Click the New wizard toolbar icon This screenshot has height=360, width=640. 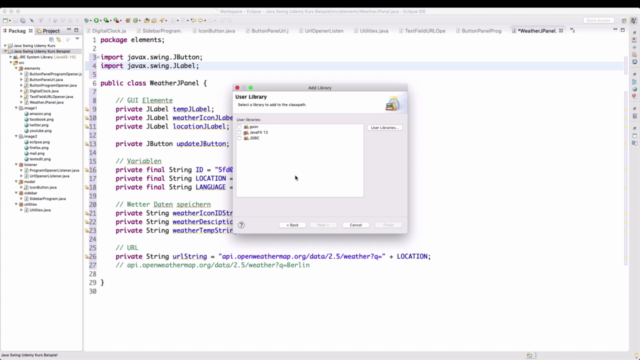tap(6, 20)
